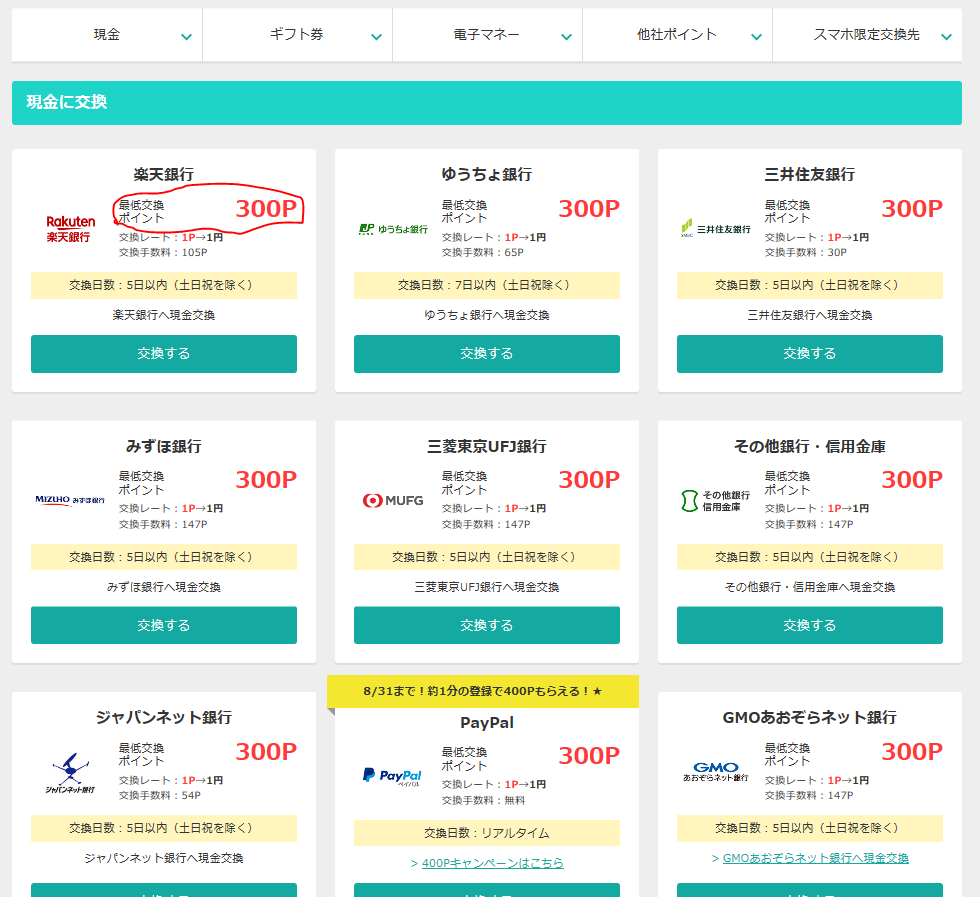Click the ジャパンネット銀行 logo
Viewport: 980px width, 897px height.
[x=70, y=773]
